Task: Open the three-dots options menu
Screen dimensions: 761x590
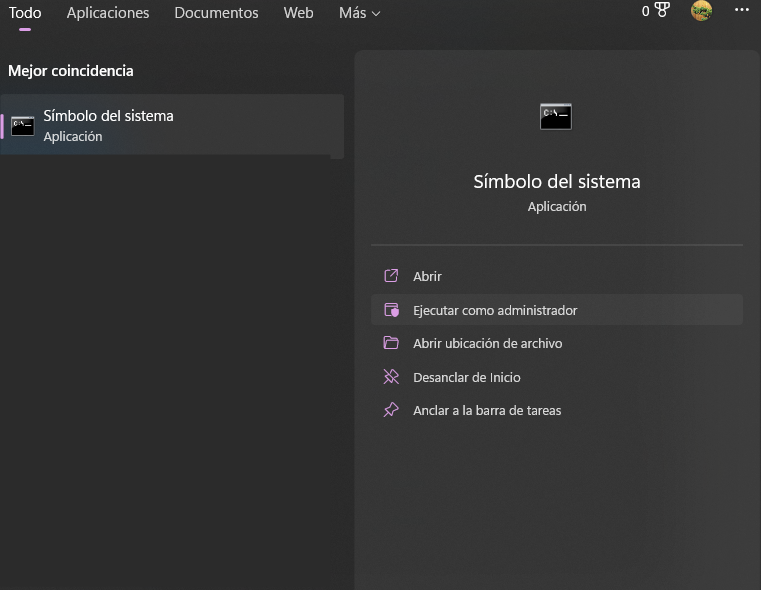Action: point(742,10)
